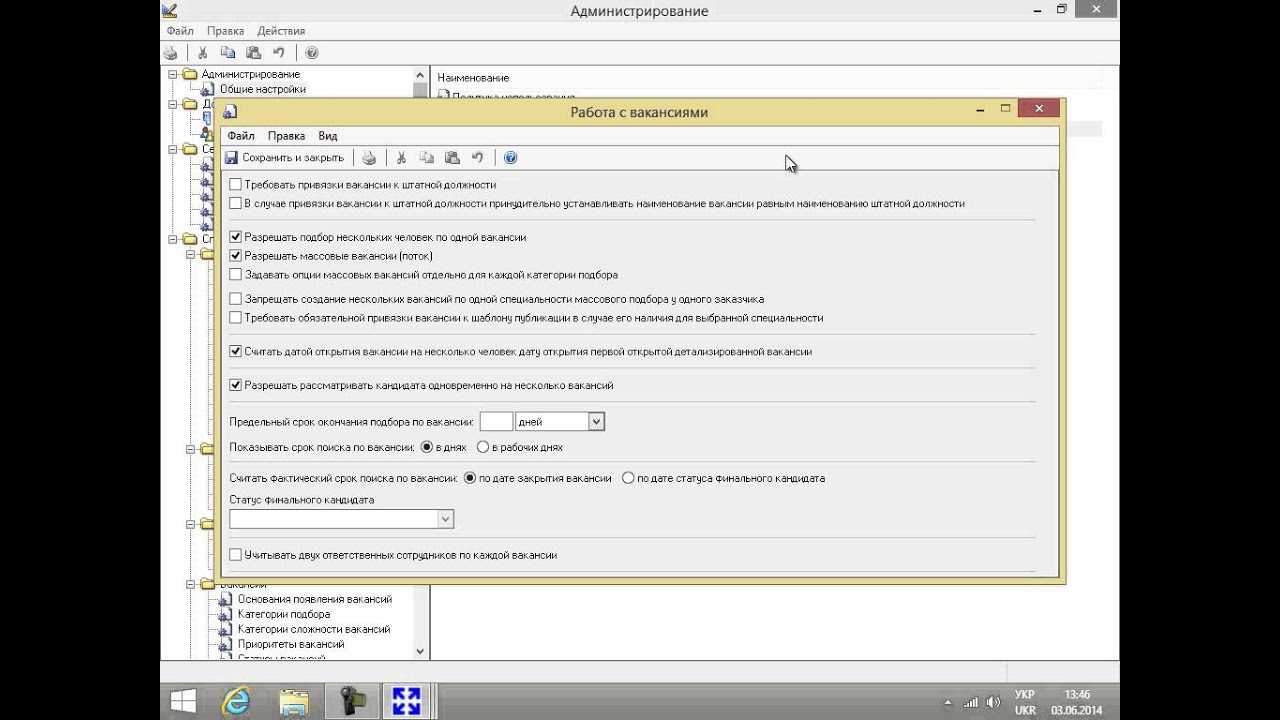Click Cut scissors icon in Администрирование toolbar
Screen dimensions: 1280x720
click(x=202, y=53)
